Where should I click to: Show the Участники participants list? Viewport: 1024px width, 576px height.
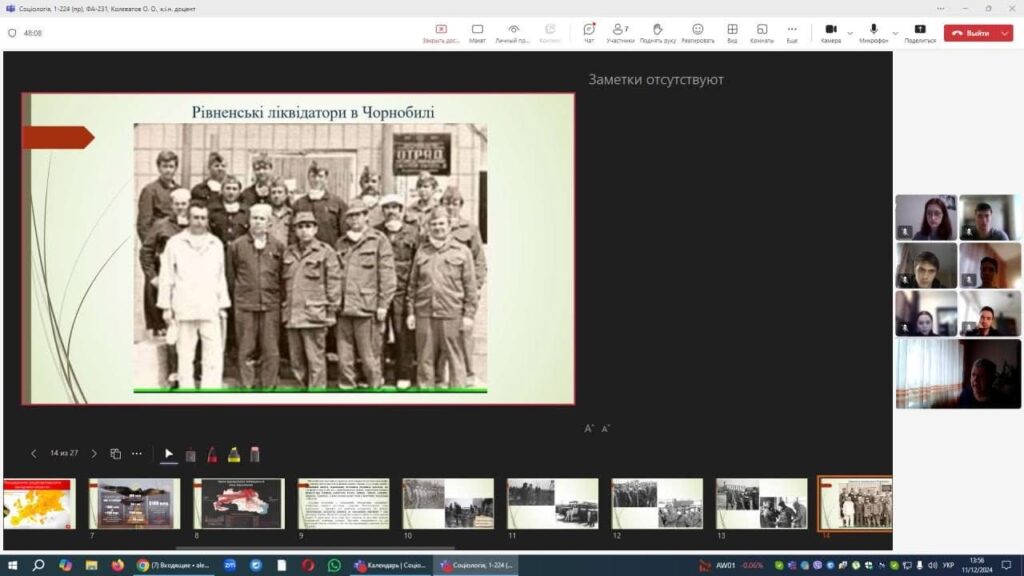[x=620, y=32]
